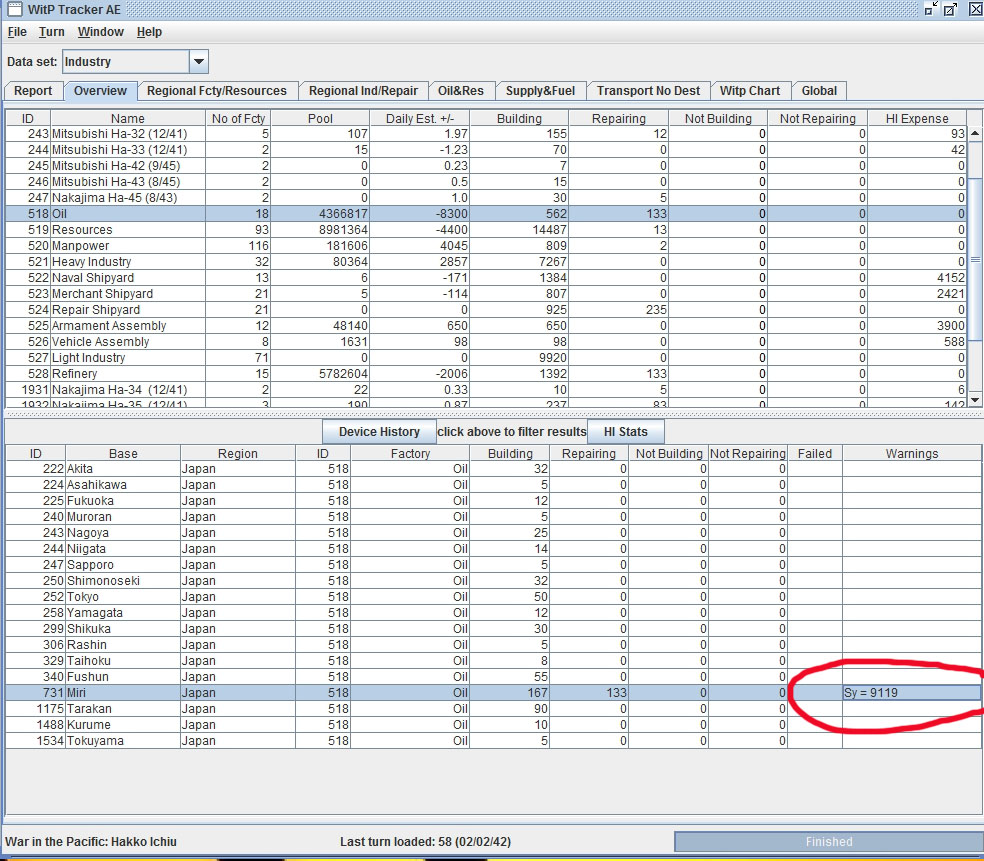Open the Regional Ind/Repair tab
984x861 pixels.
363,91
